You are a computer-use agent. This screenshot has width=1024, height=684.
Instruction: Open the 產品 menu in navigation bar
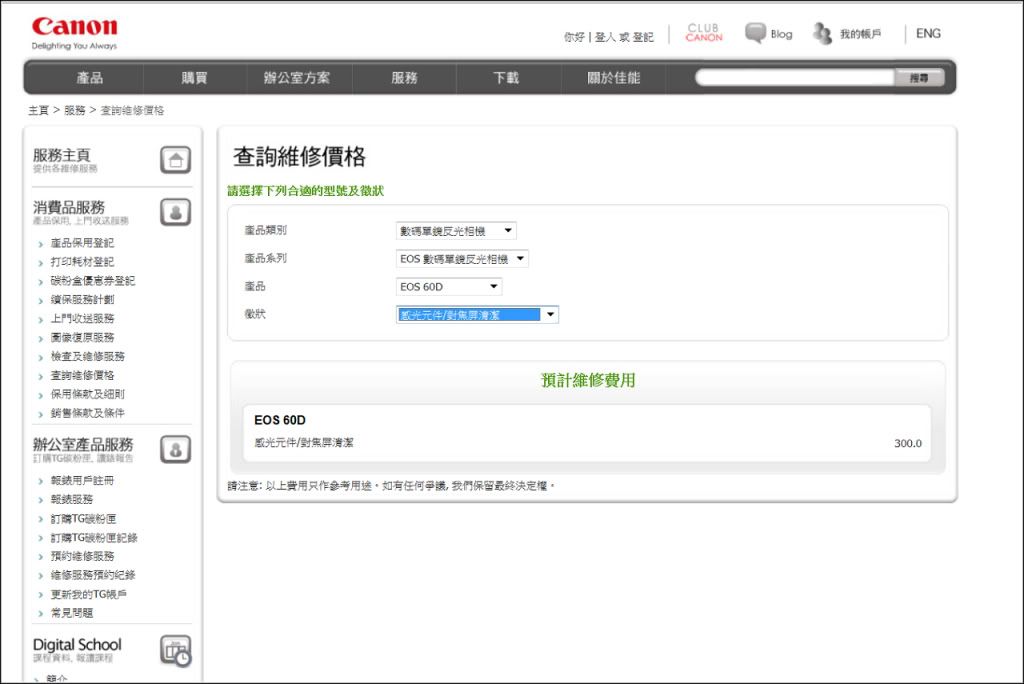click(89, 78)
